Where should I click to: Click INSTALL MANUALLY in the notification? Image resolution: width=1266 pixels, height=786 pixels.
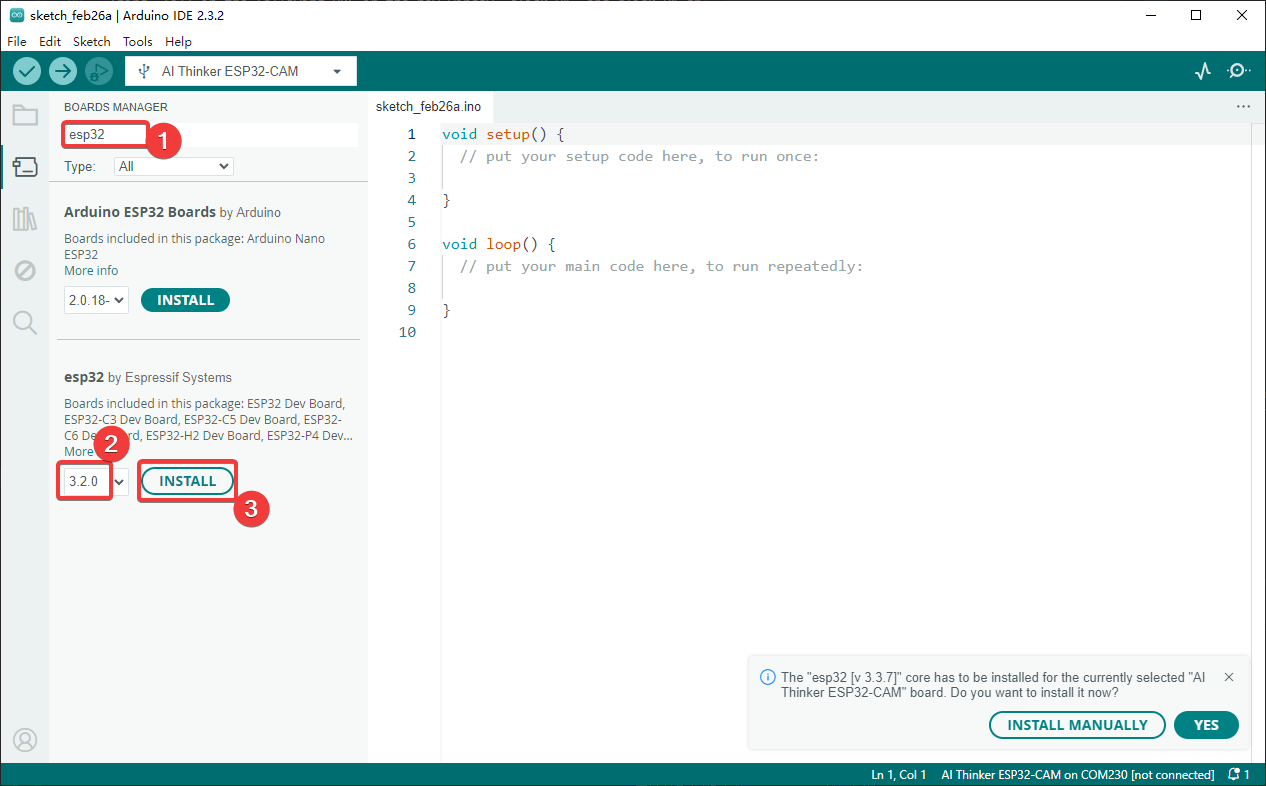tap(1077, 725)
